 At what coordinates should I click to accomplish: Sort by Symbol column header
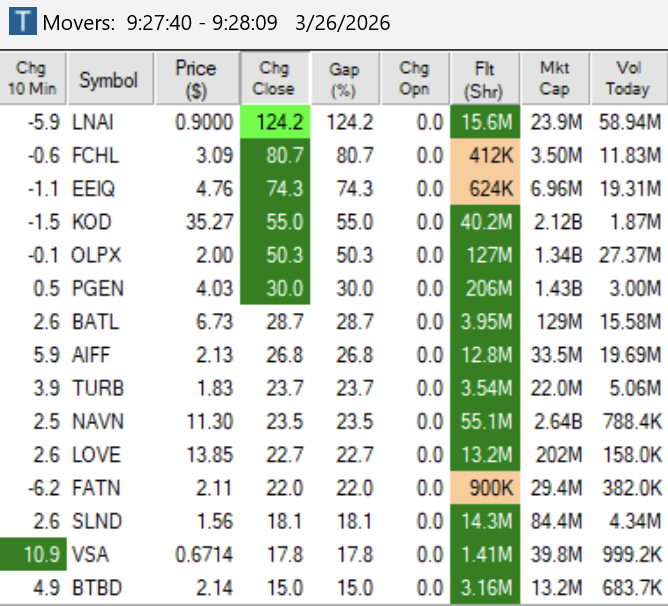(110, 78)
